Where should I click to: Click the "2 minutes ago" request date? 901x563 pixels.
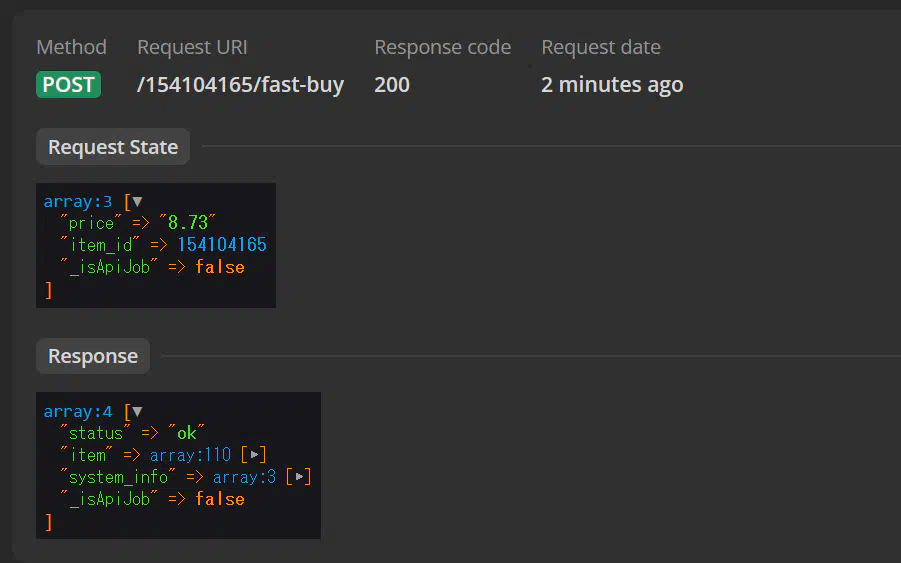[x=612, y=85]
